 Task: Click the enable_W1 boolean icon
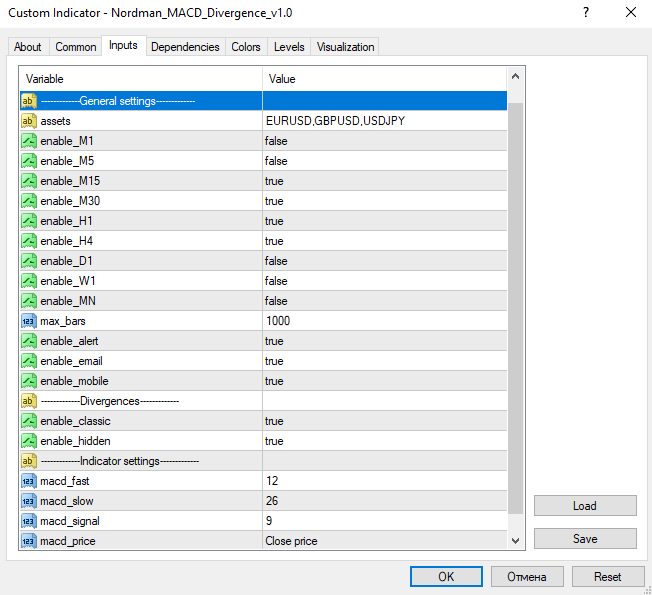(x=29, y=281)
